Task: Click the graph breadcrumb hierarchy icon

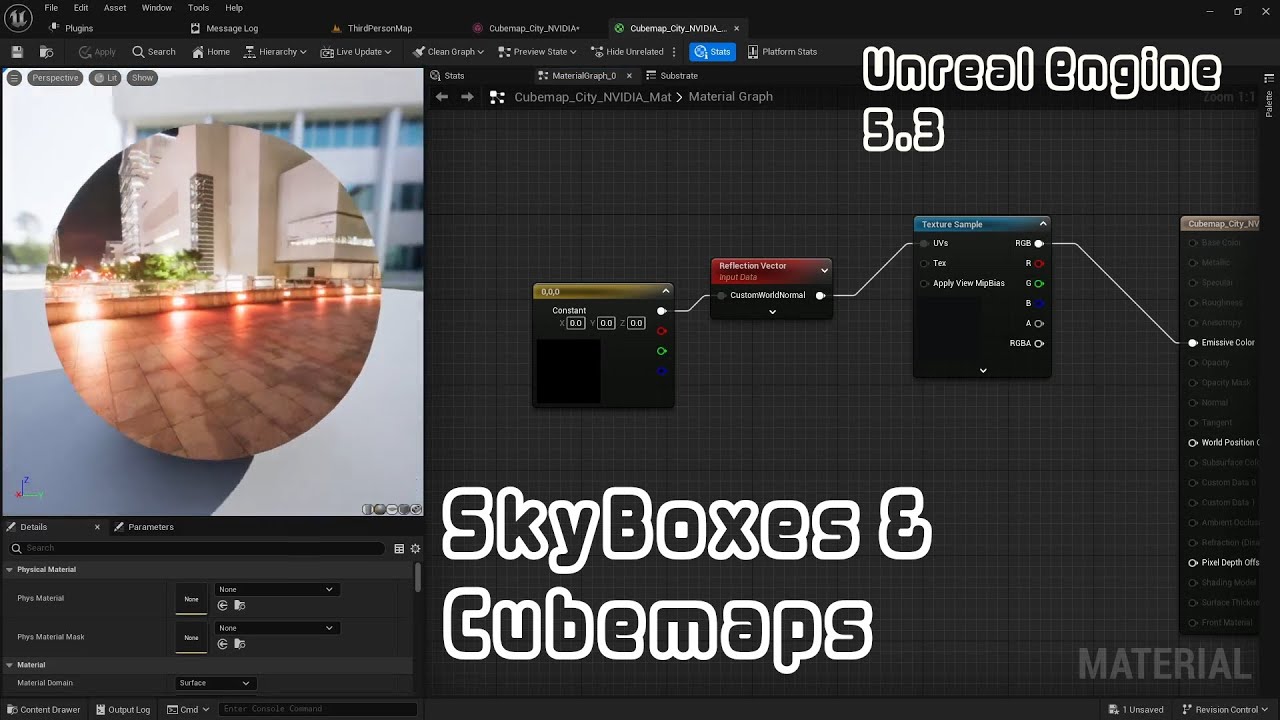Action: click(x=497, y=97)
